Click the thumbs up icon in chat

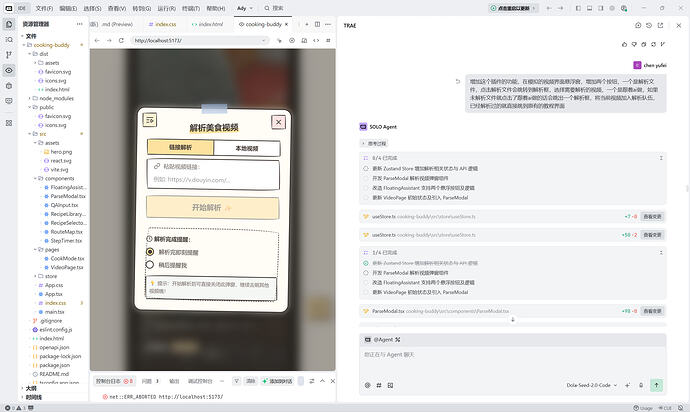(x=624, y=44)
